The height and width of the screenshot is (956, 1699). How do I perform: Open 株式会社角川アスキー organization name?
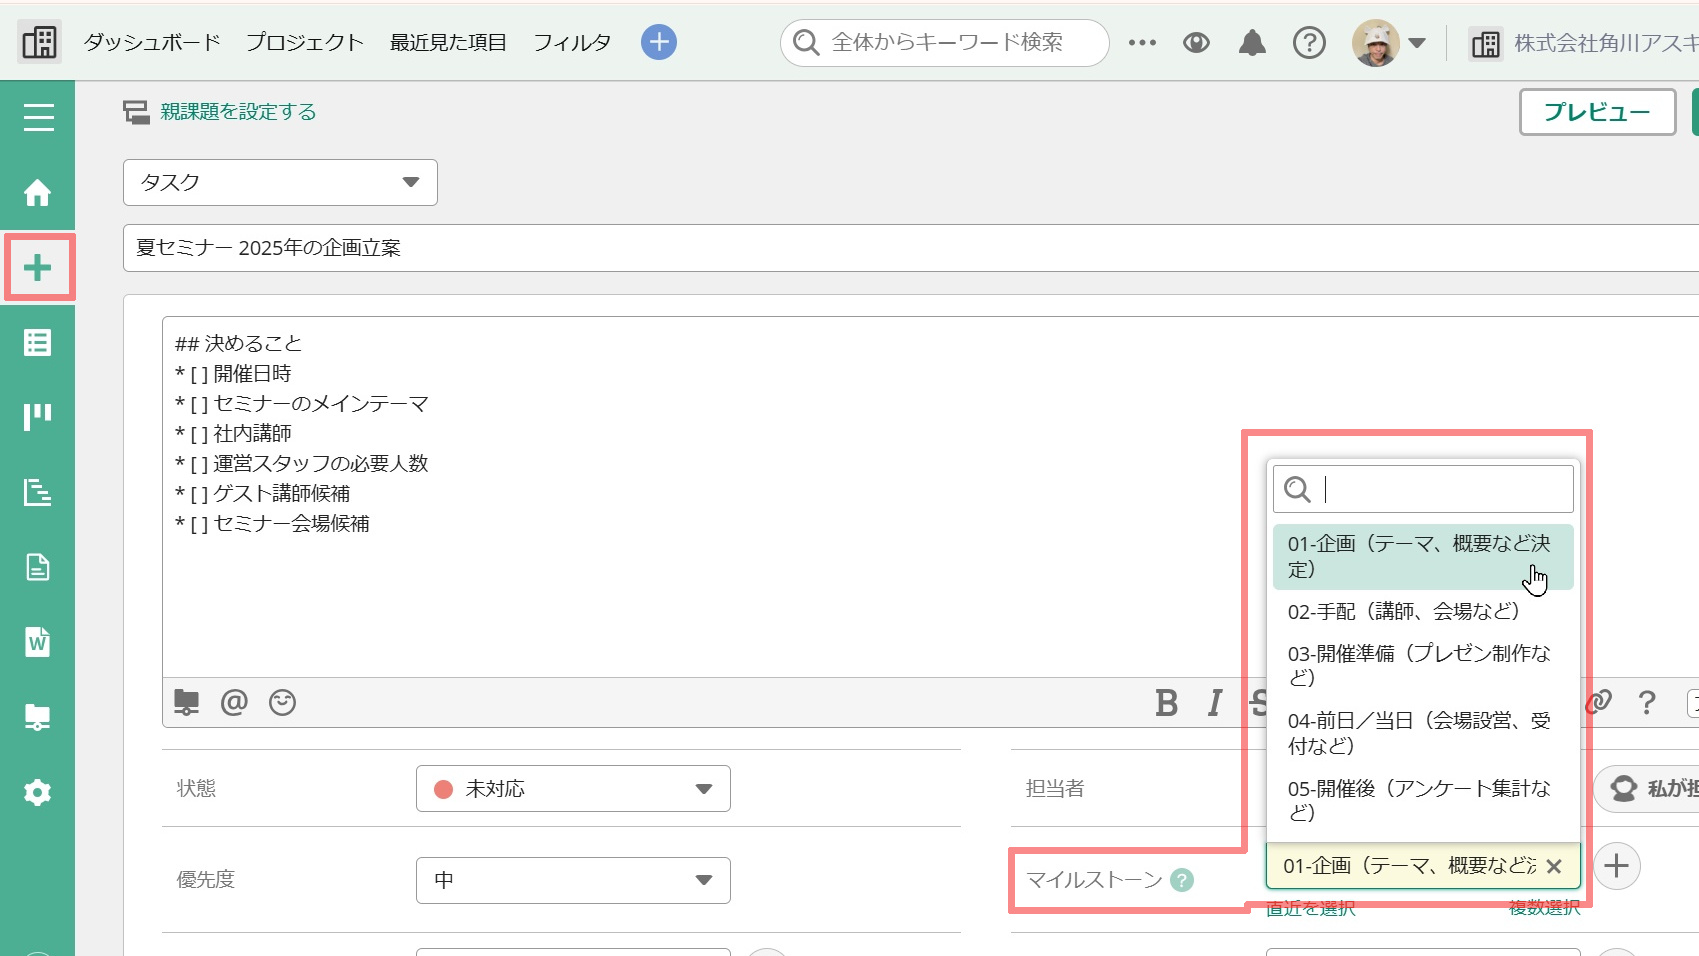pyautogui.click(x=1606, y=43)
